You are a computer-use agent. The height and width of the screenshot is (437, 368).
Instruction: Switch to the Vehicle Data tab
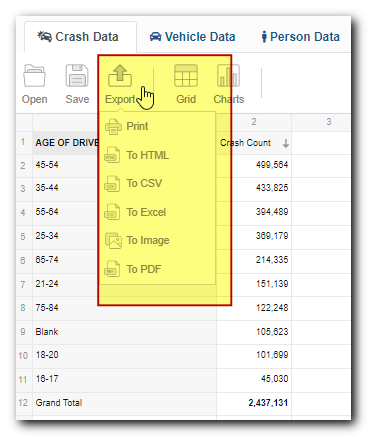pyautogui.click(x=193, y=37)
